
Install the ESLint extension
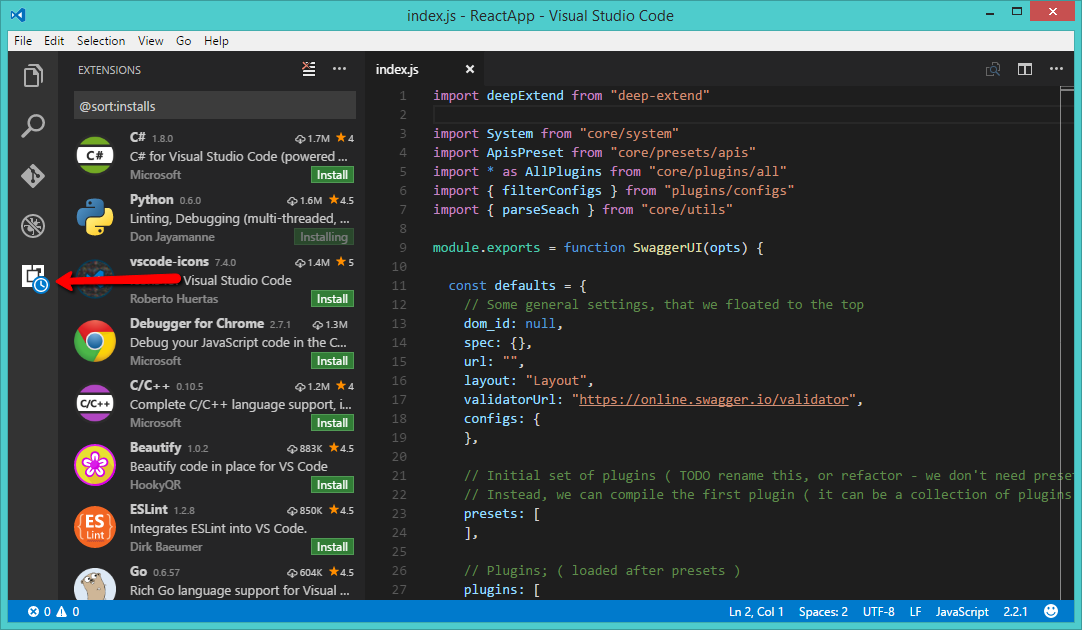333,547
